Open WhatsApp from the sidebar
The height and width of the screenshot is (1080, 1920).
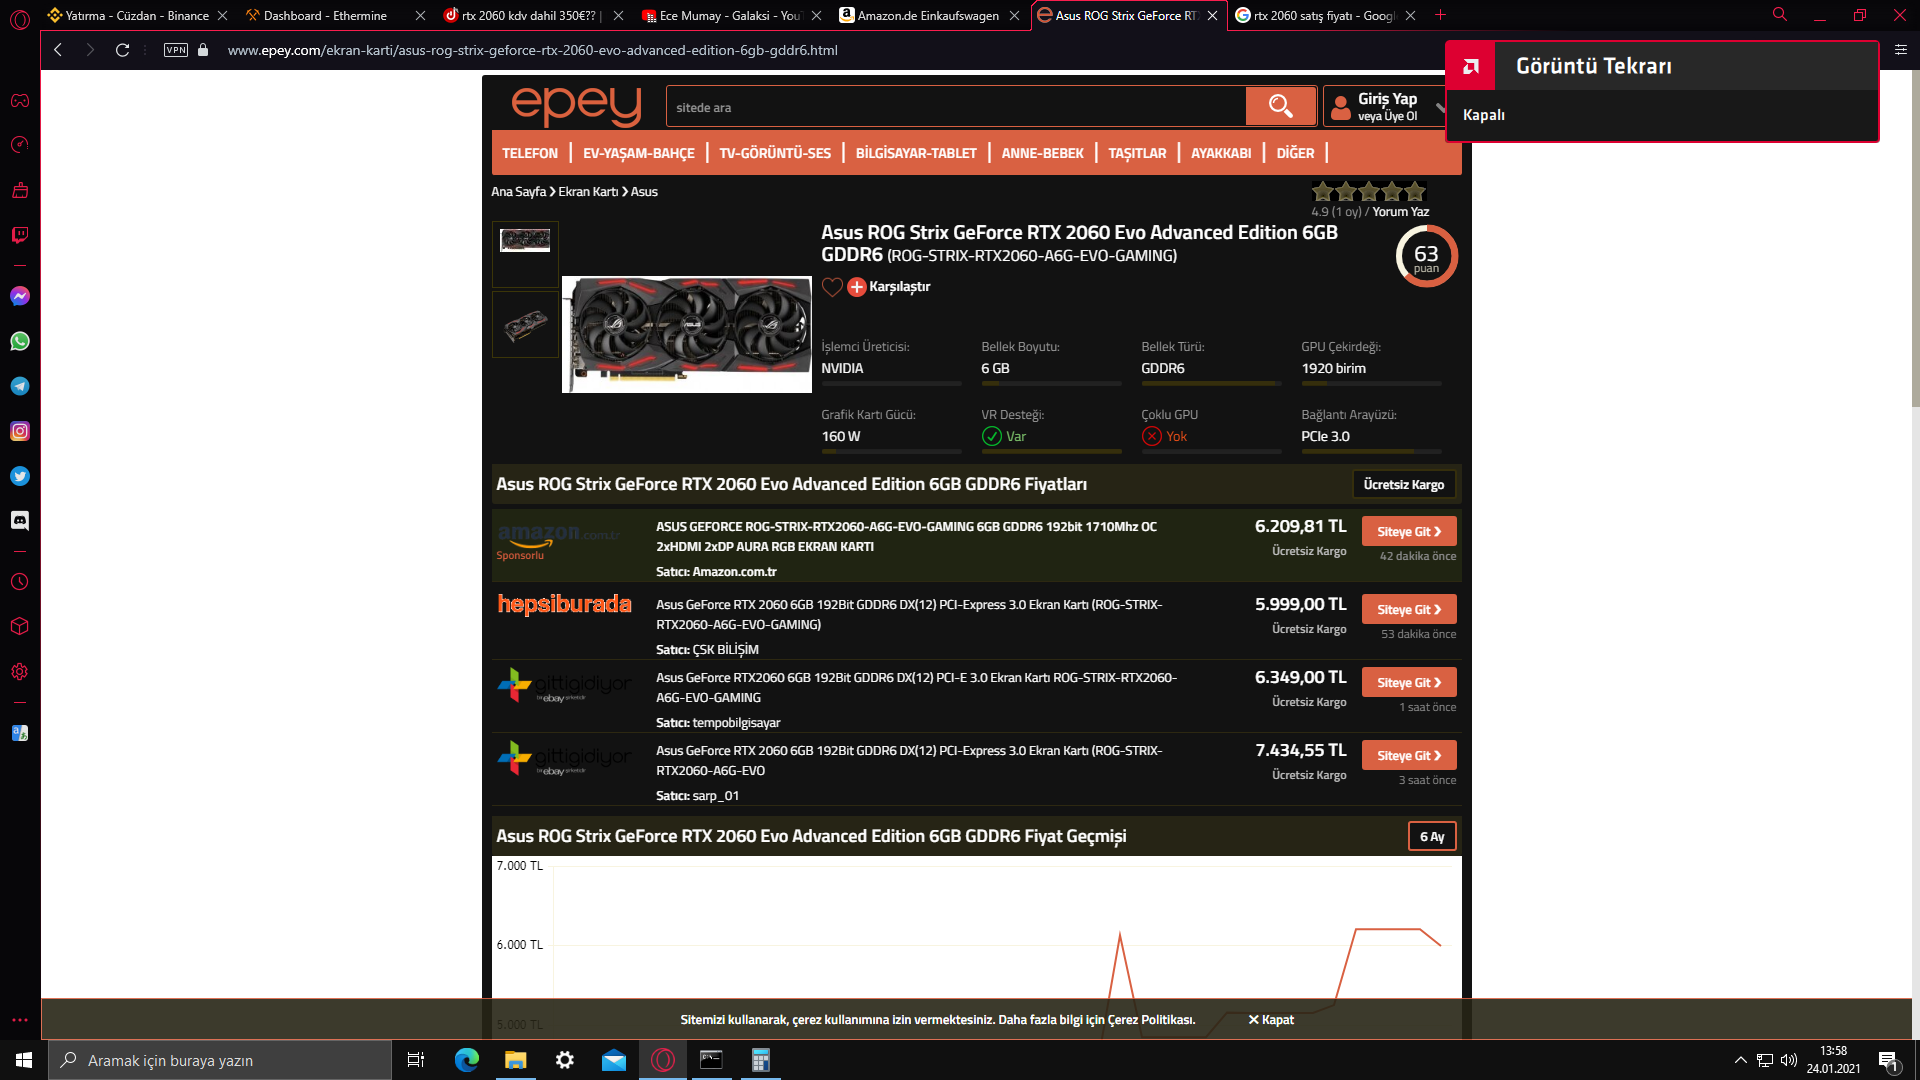(20, 341)
